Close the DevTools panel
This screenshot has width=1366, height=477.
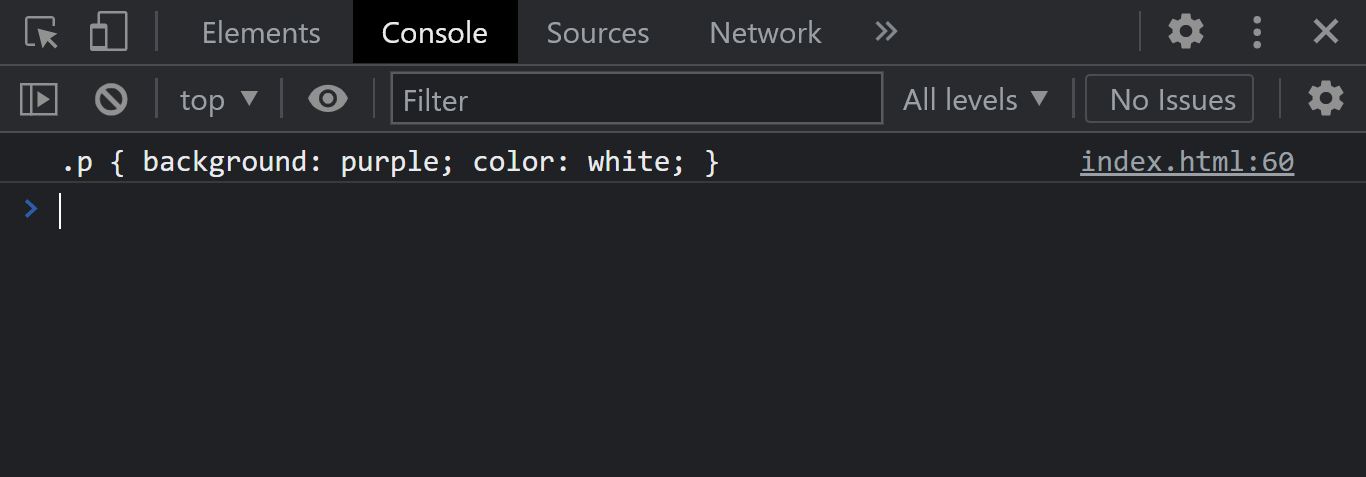pos(1326,33)
